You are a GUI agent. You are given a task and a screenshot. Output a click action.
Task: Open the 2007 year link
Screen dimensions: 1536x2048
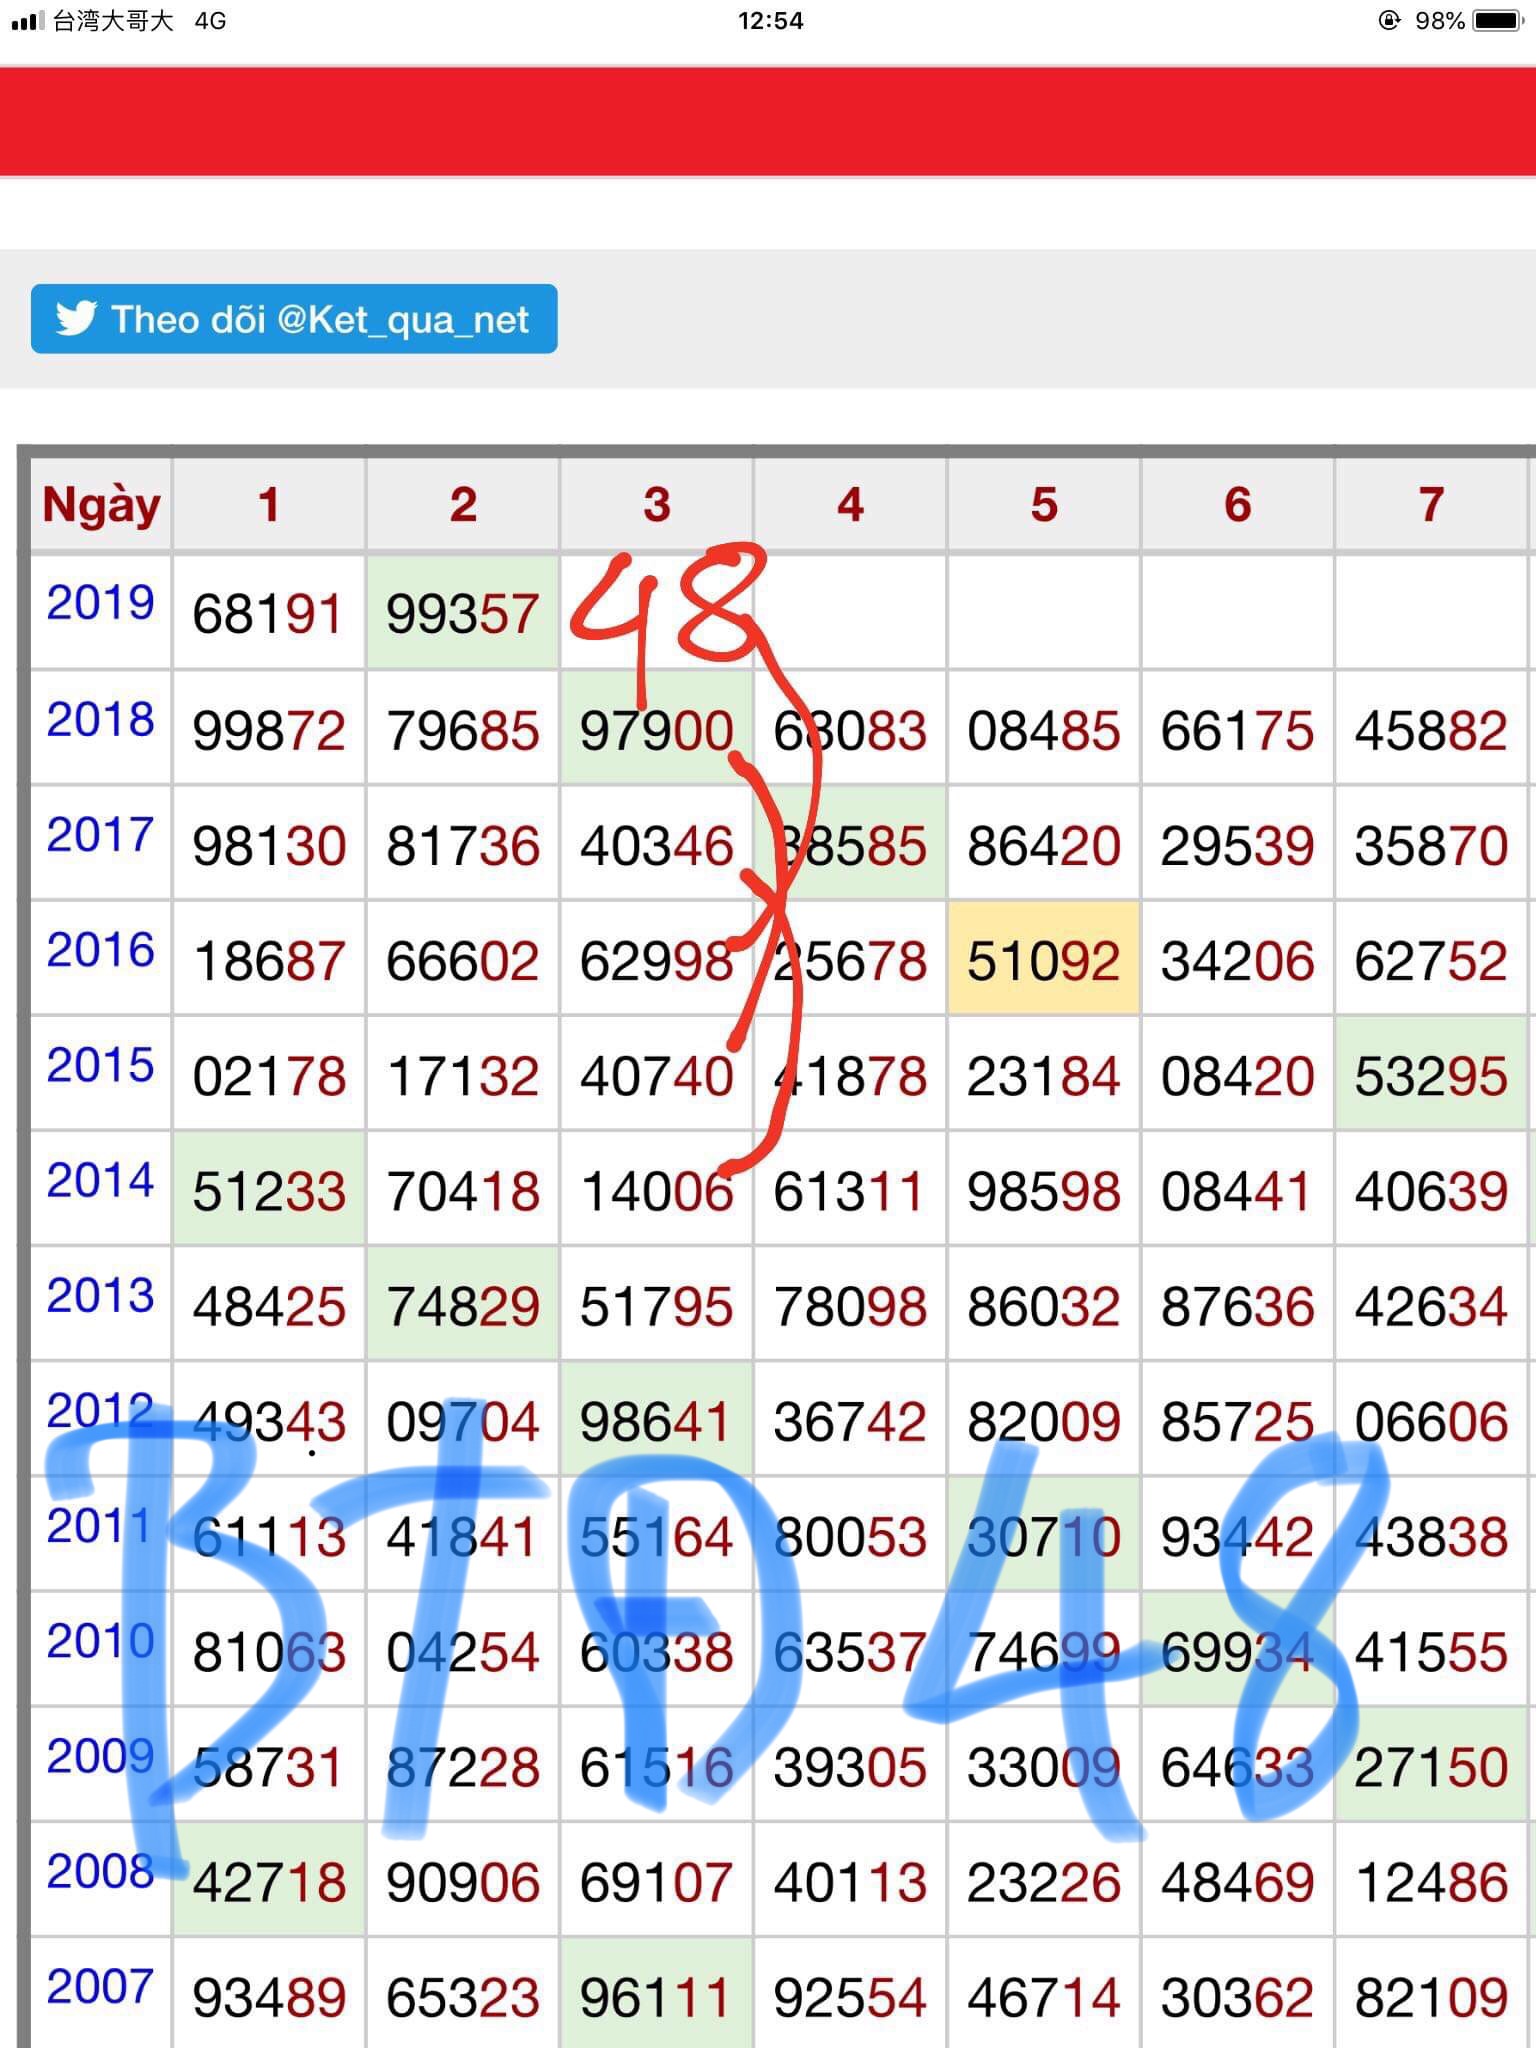click(x=100, y=1986)
